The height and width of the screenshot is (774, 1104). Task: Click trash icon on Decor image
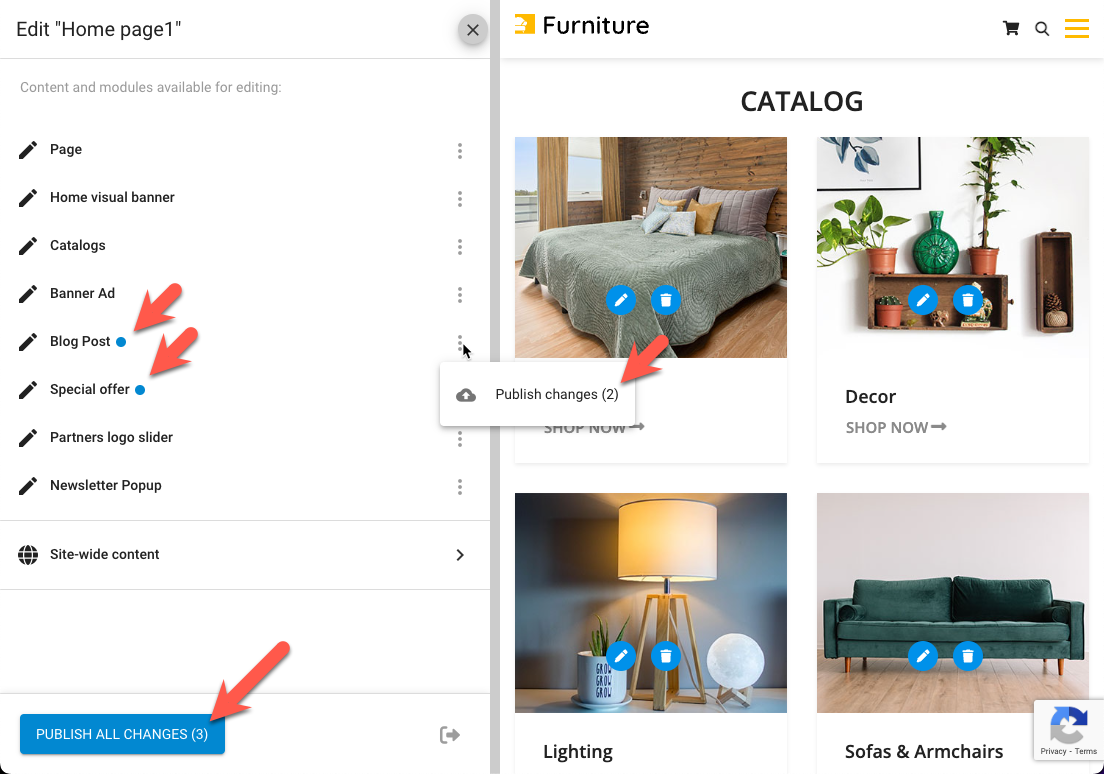pyautogui.click(x=968, y=300)
